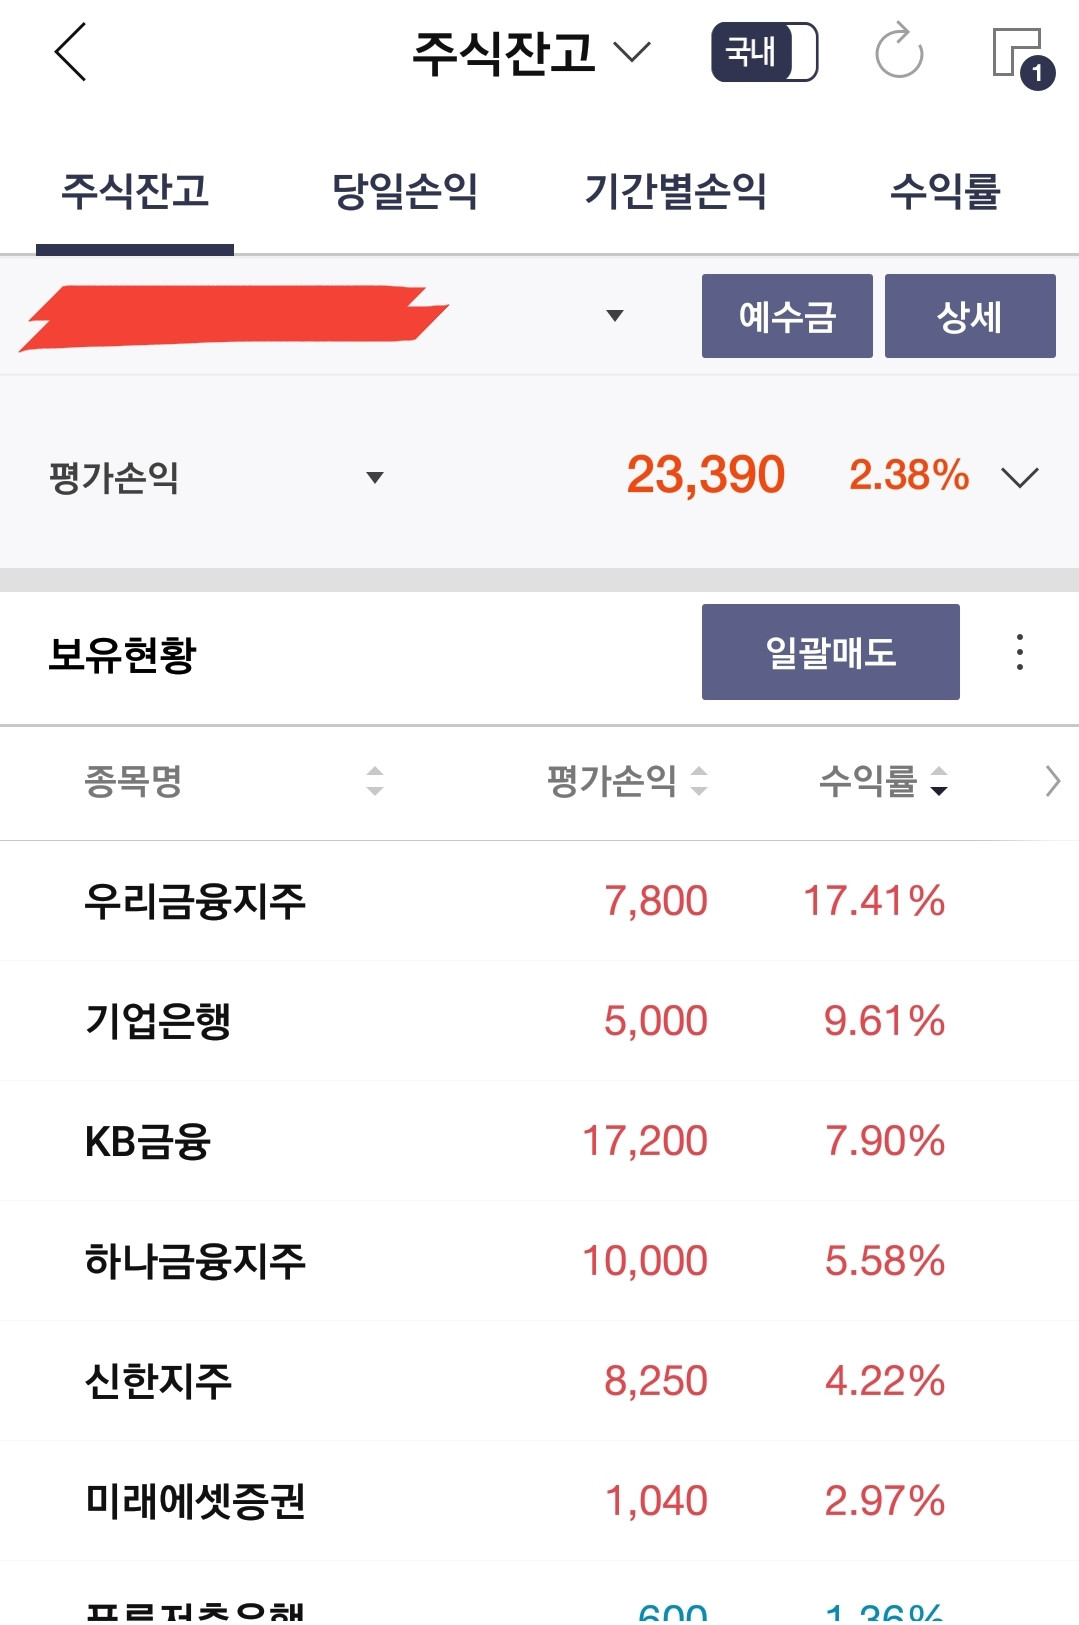Show next columns with right chevron
Screen dimensions: 1079x1625
(x=1052, y=781)
